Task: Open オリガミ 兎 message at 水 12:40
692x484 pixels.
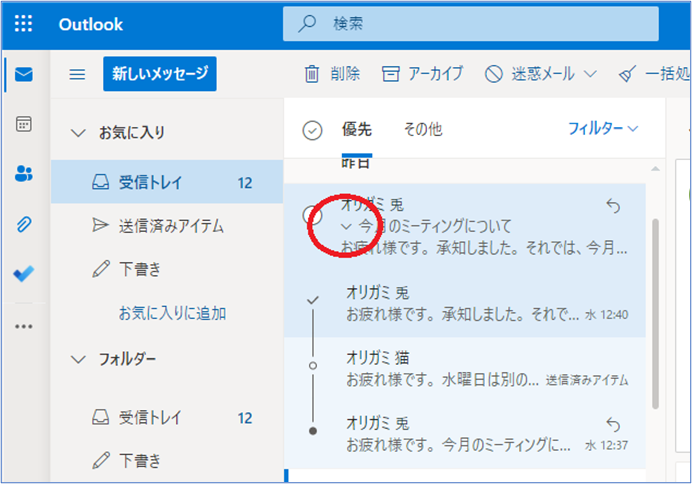Action: tap(465, 304)
